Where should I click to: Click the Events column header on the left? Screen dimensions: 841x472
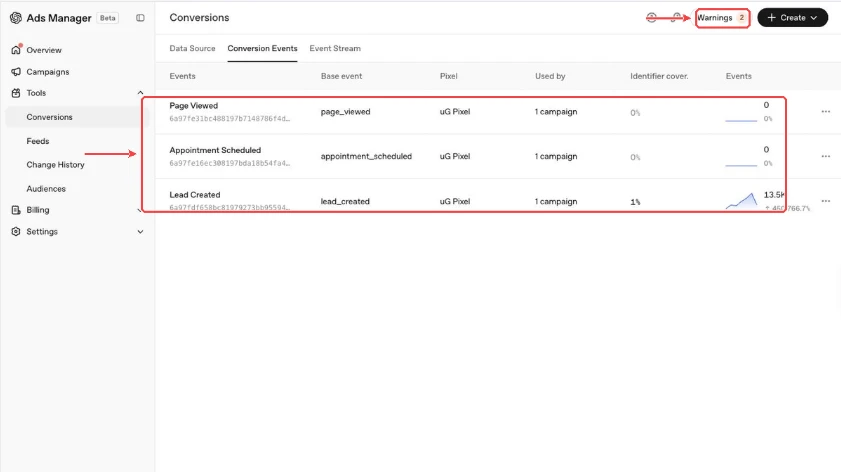coord(182,76)
